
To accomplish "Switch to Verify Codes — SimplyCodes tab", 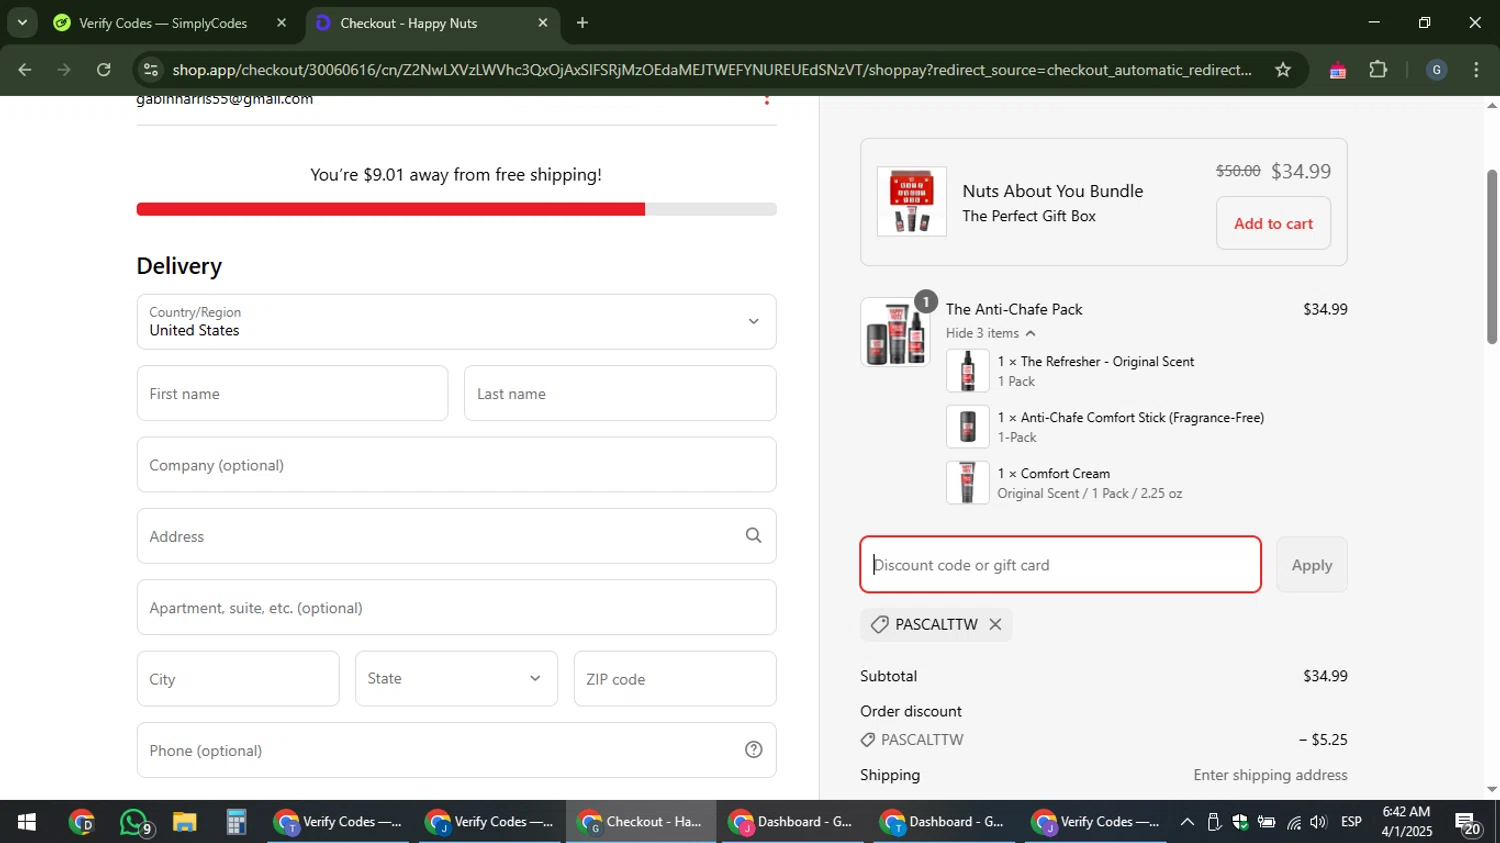I will pos(164,22).
